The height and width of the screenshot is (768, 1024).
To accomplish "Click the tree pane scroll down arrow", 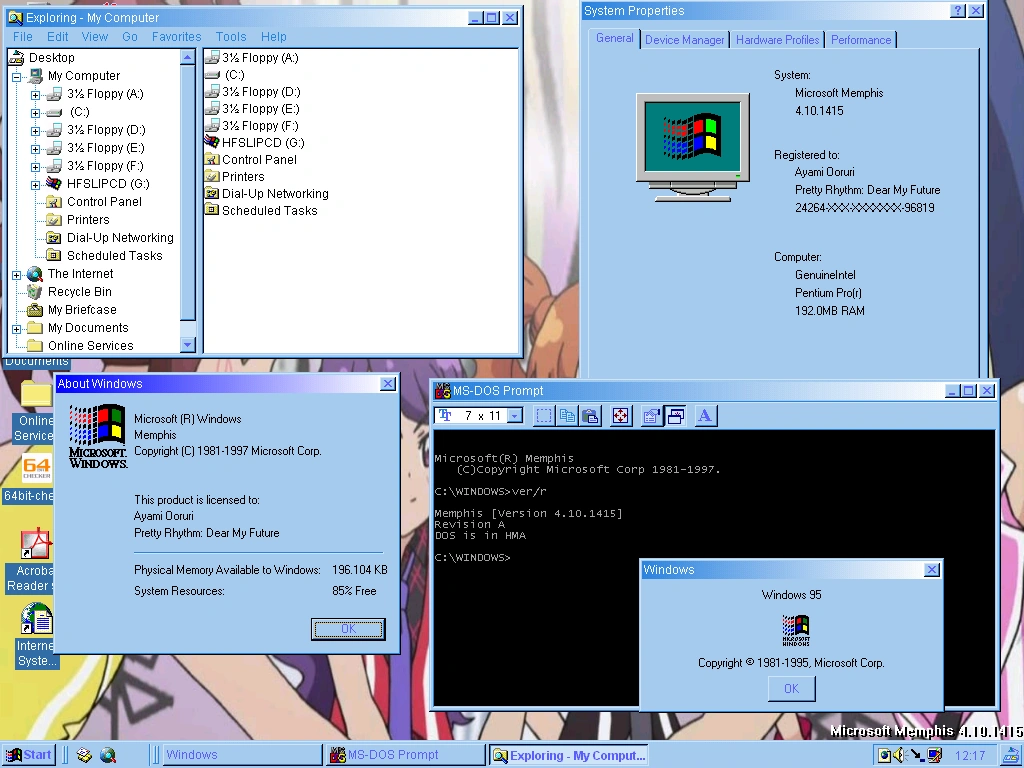I will tap(187, 344).
